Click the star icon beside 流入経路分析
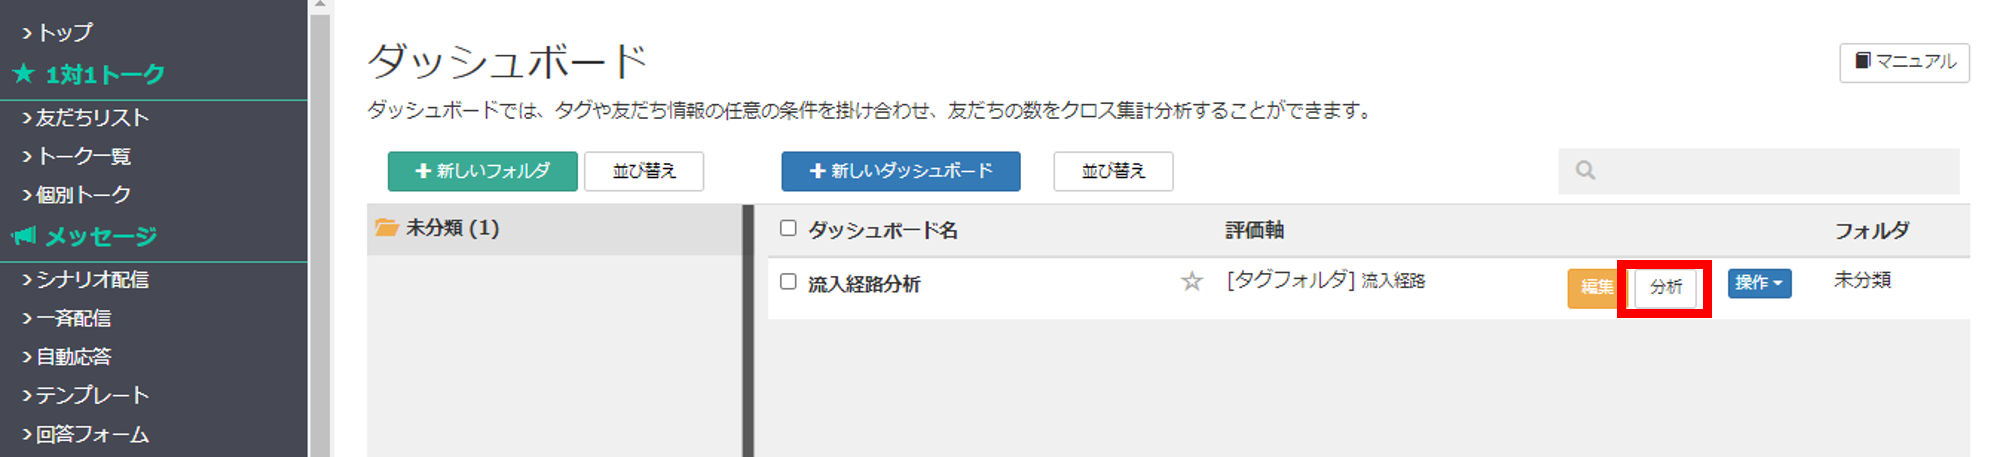Image resolution: width=2000 pixels, height=457 pixels. click(1191, 282)
